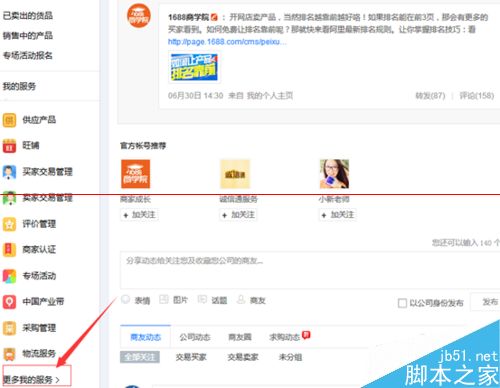Follow 诚信通服务 with 加关注 button

tap(238, 215)
